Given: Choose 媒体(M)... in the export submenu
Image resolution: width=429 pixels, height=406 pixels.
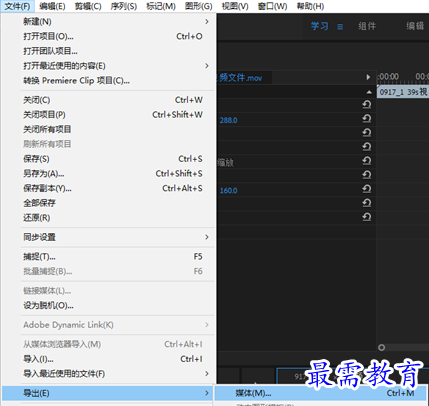Looking at the screenshot, I should [321, 393].
